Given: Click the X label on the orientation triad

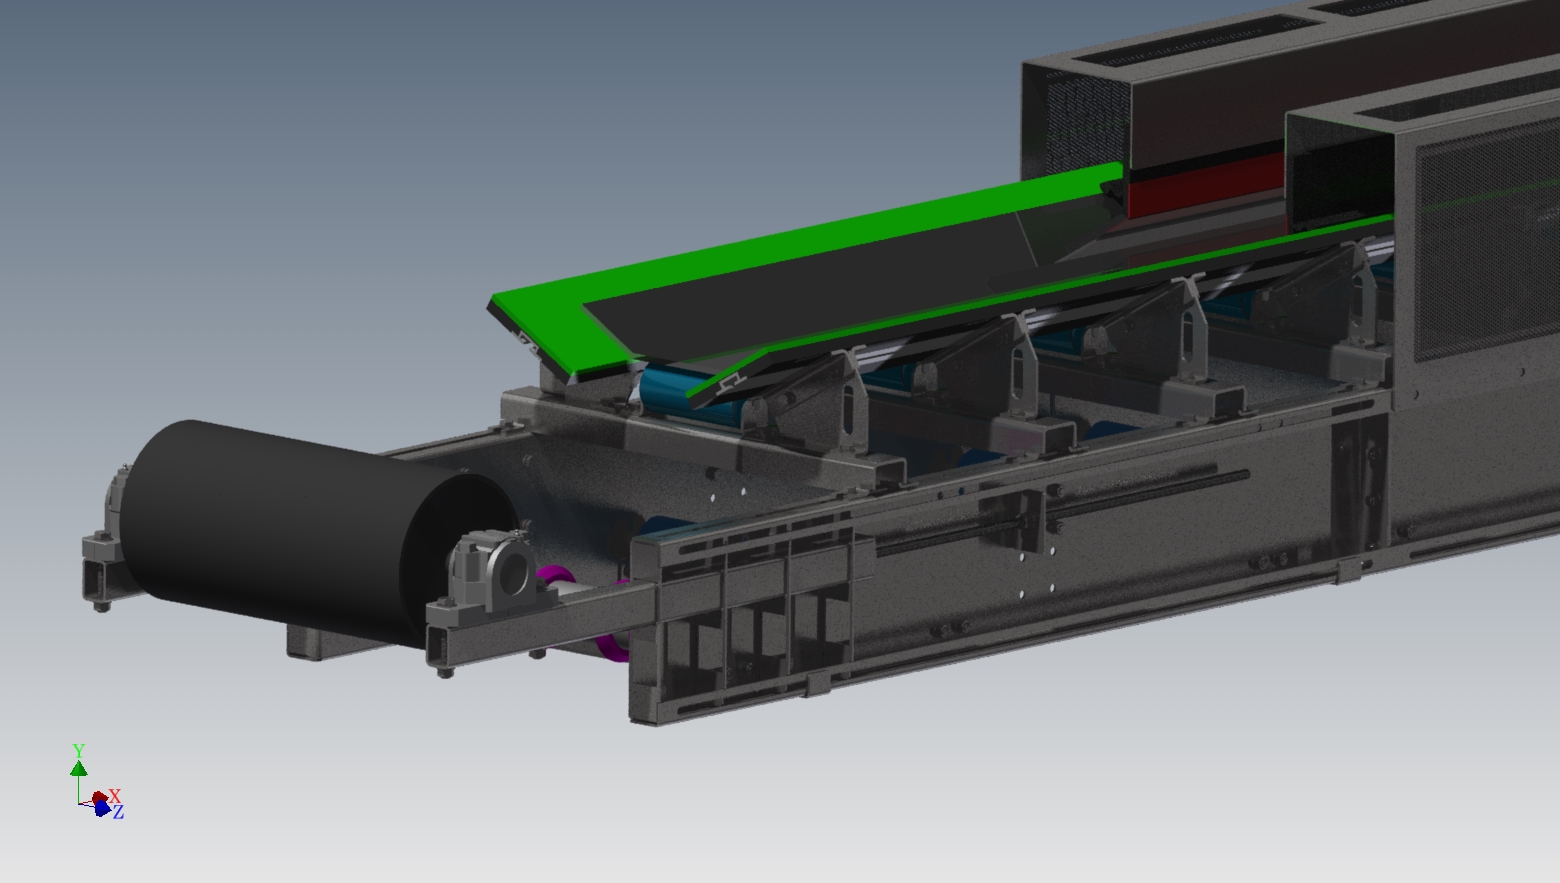Looking at the screenshot, I should [x=115, y=797].
